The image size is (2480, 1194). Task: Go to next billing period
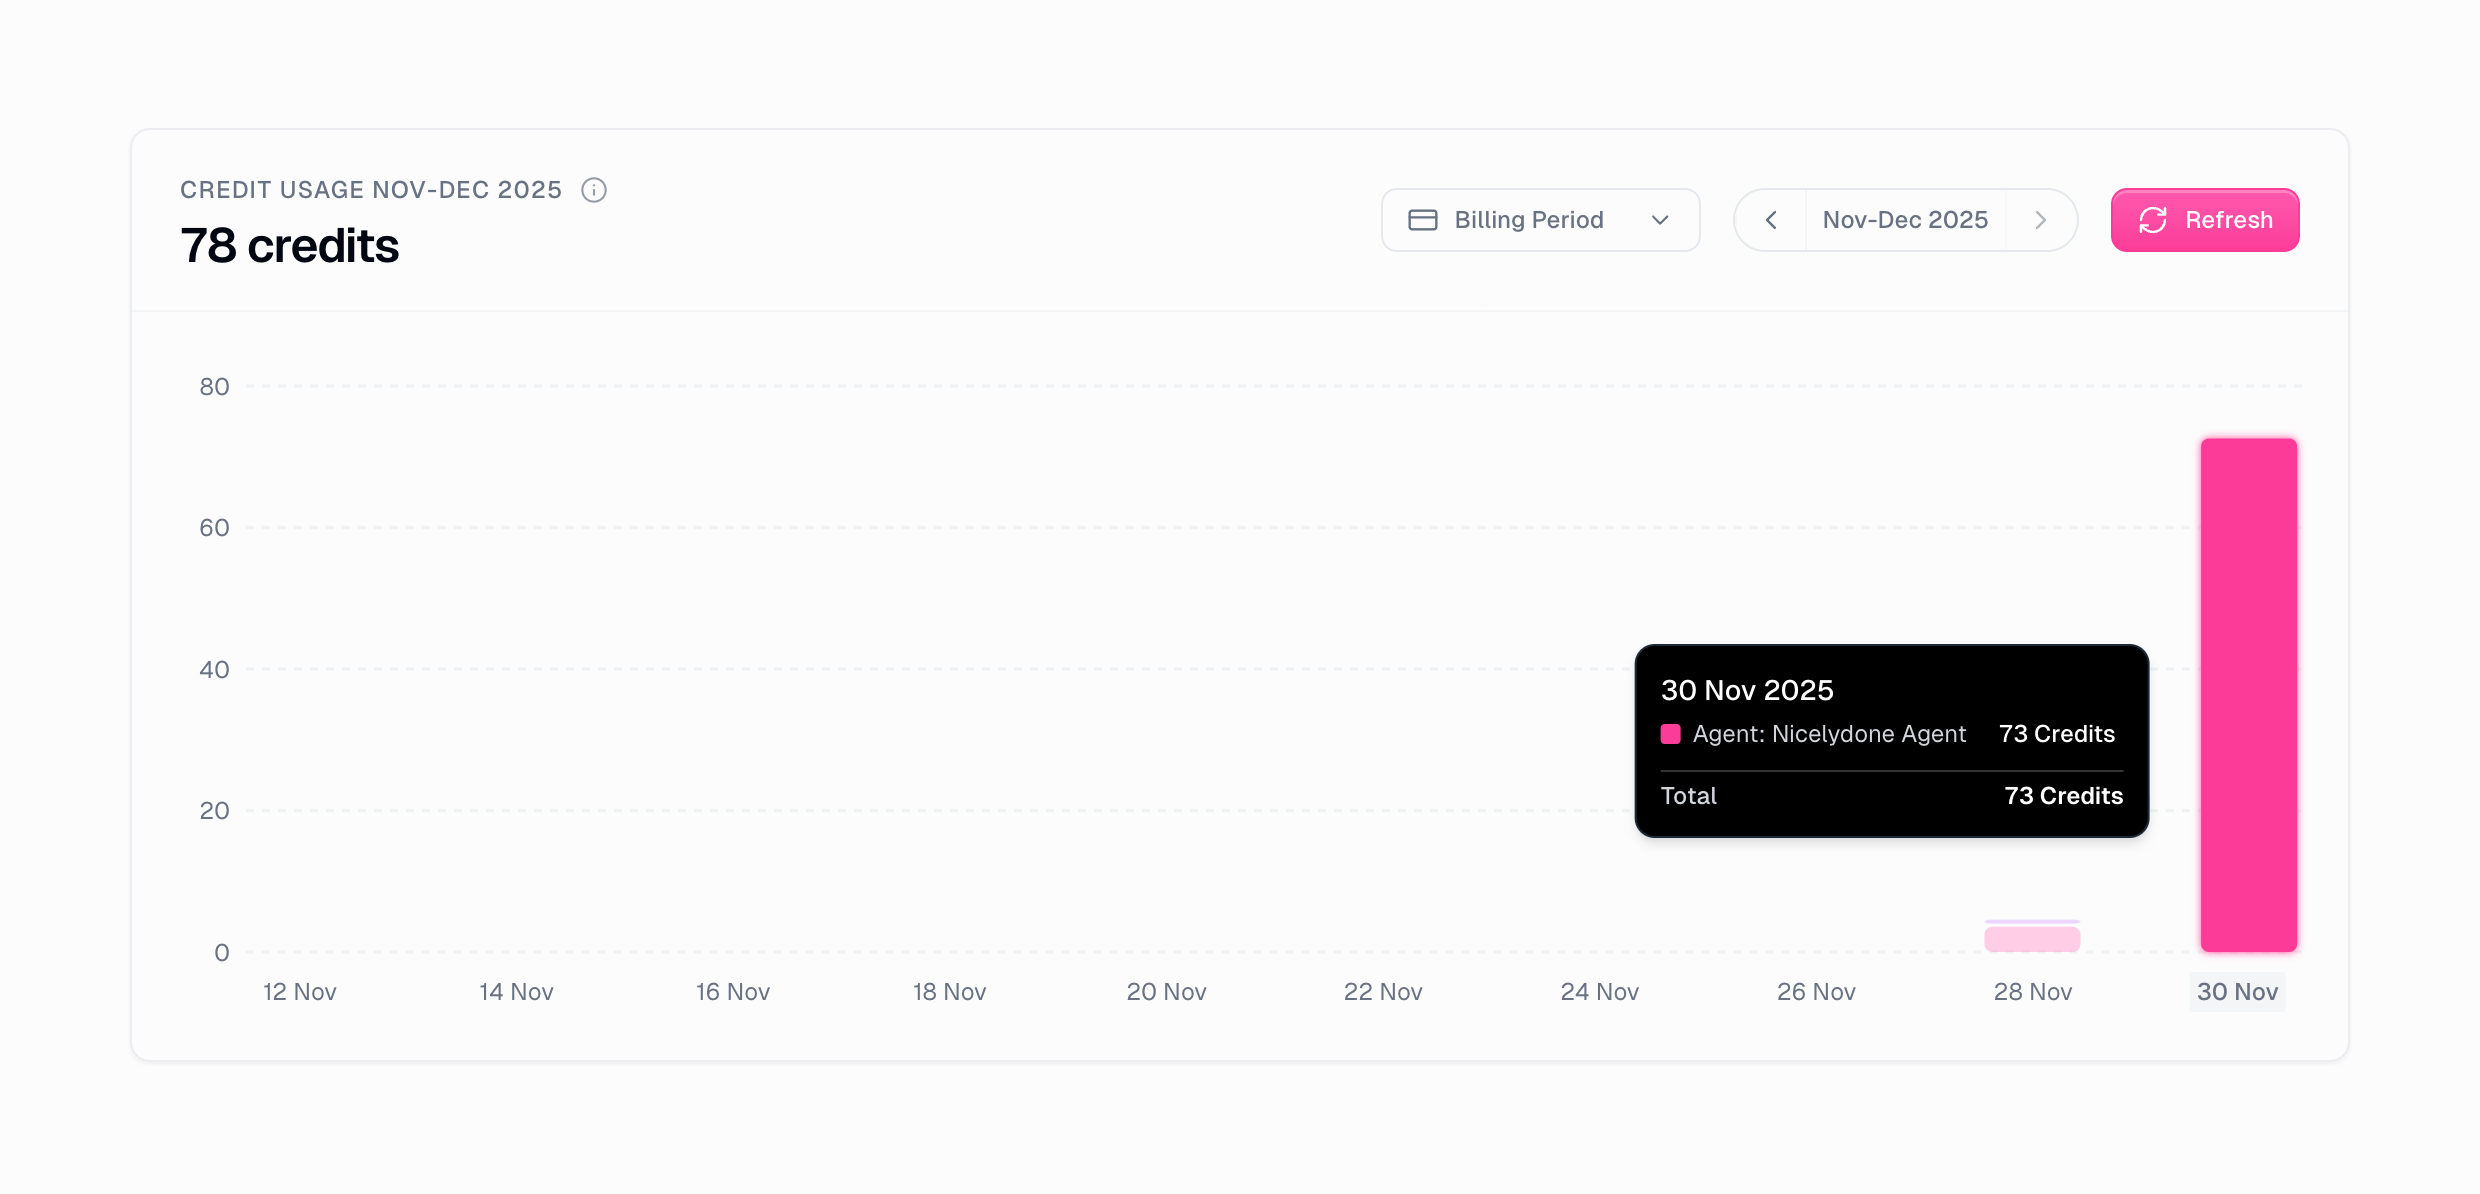pyautogui.click(x=2041, y=220)
